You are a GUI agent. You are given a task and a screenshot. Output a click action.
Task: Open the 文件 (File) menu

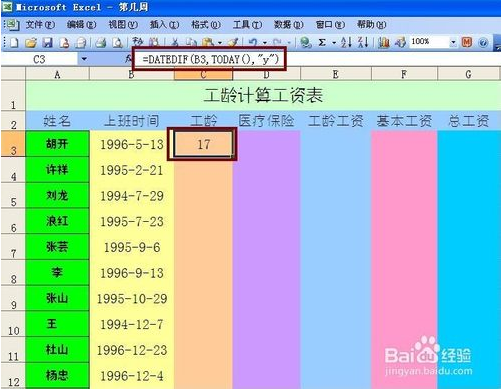click(40, 25)
